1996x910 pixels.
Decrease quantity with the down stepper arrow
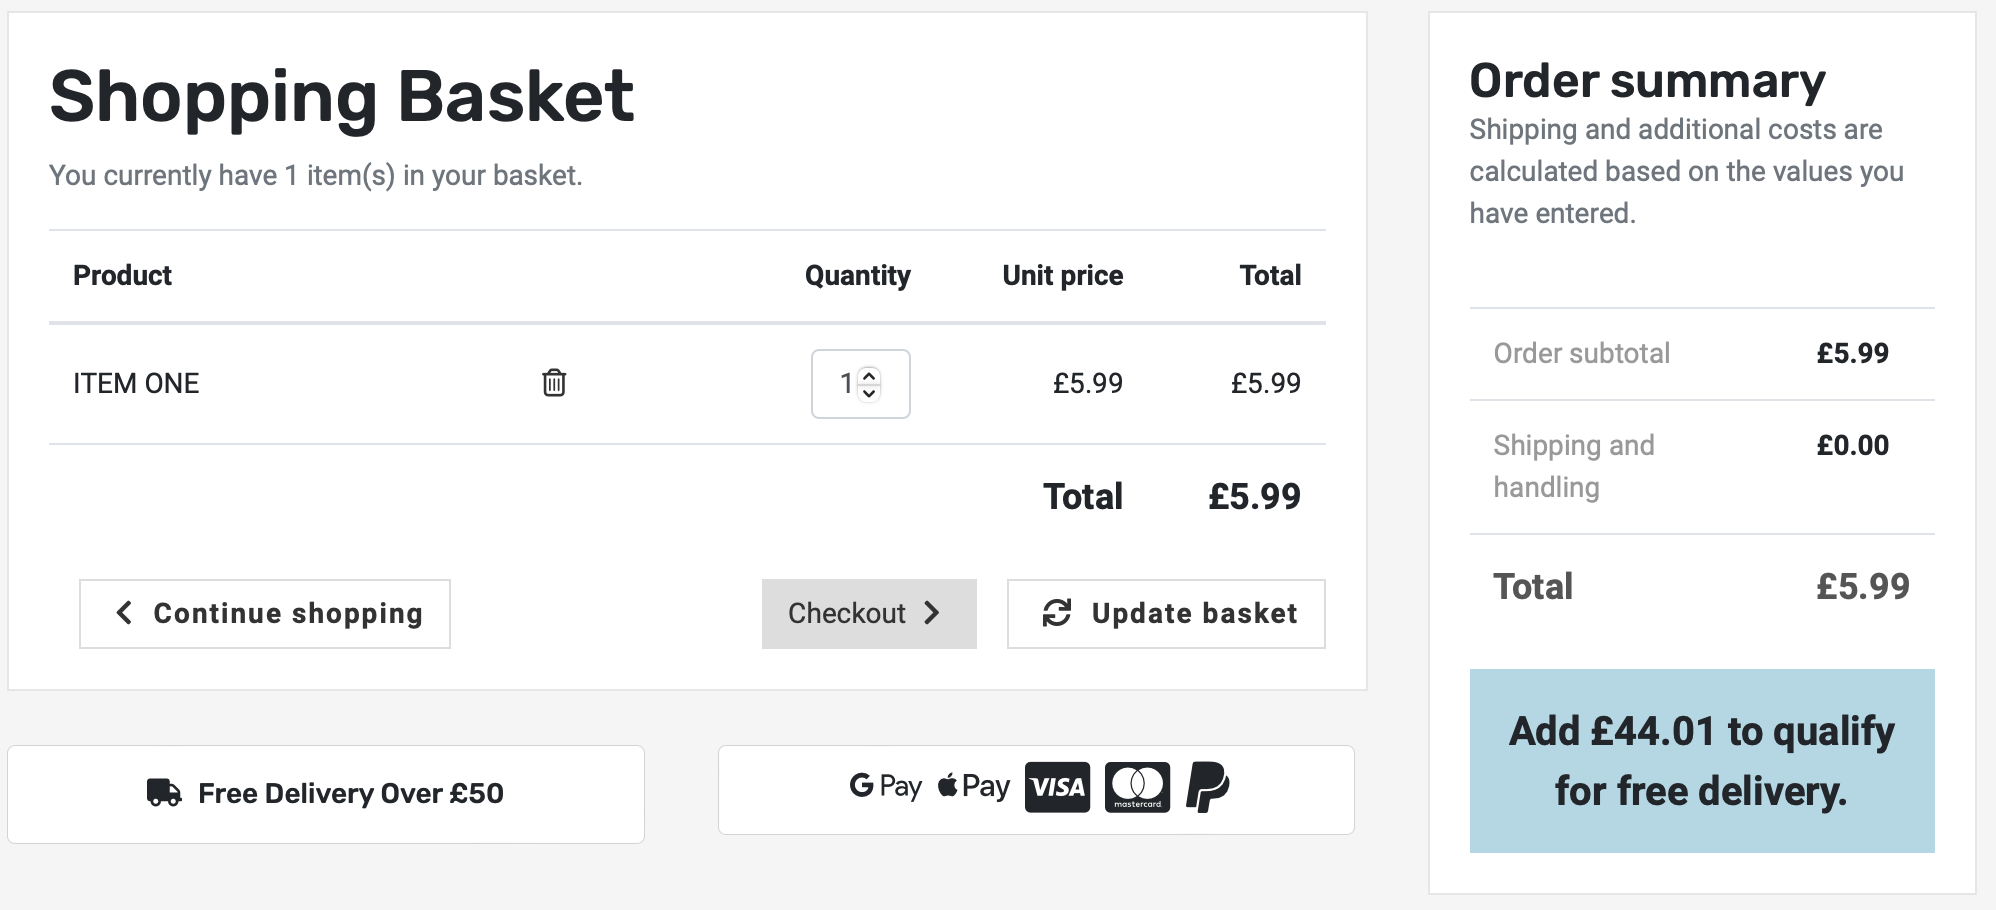click(x=869, y=392)
